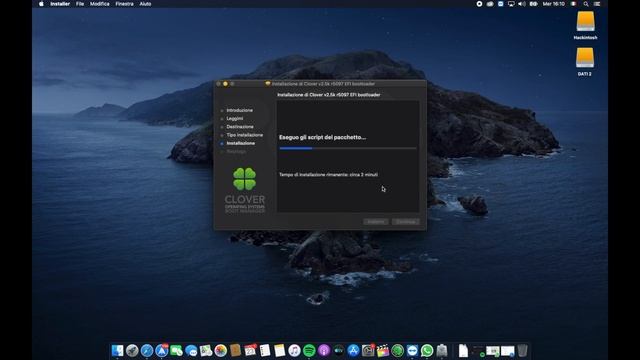Click battery status icon in menu bar
640x360 pixels.
pyautogui.click(x=533, y=4)
